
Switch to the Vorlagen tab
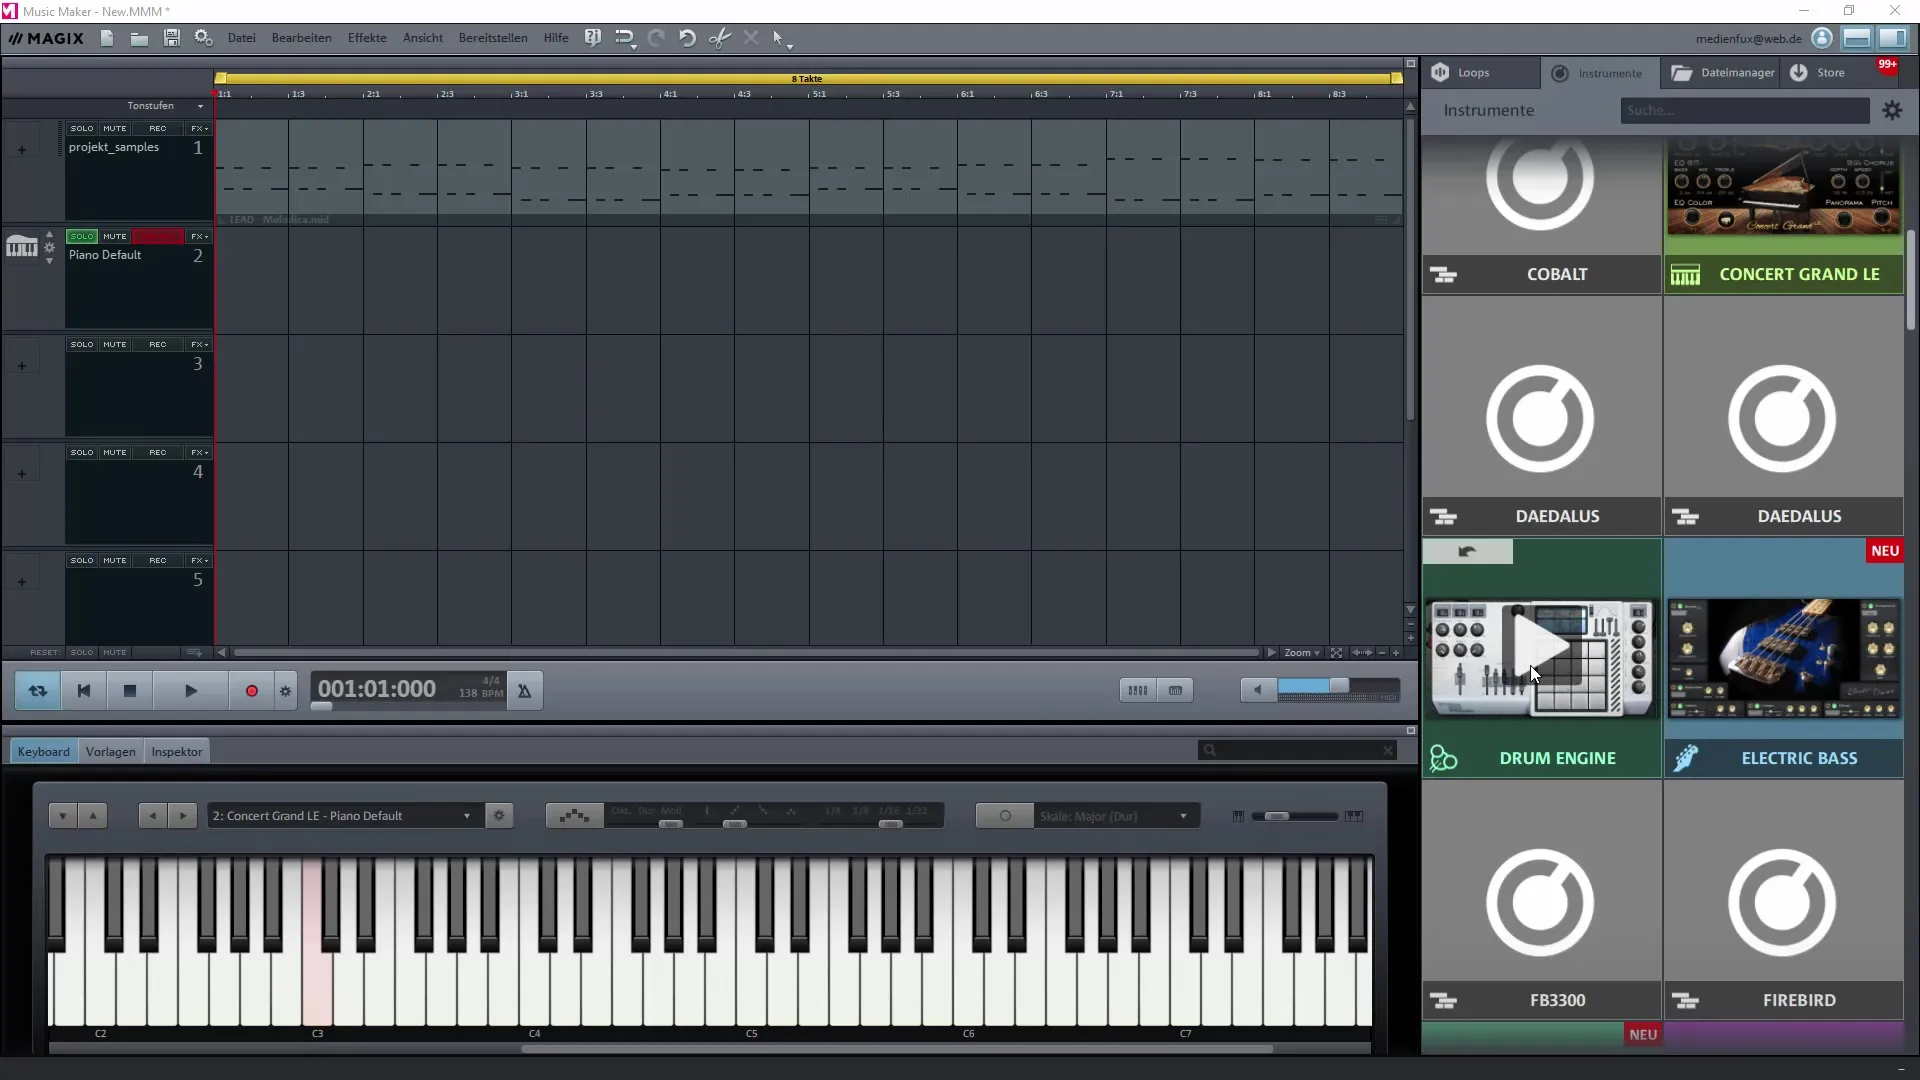(x=110, y=752)
